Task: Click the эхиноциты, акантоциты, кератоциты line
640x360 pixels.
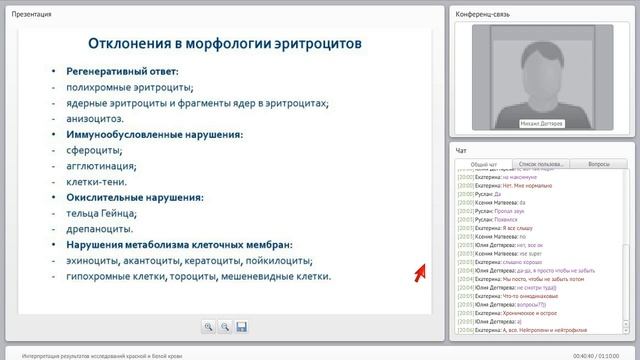Action: click(x=189, y=261)
